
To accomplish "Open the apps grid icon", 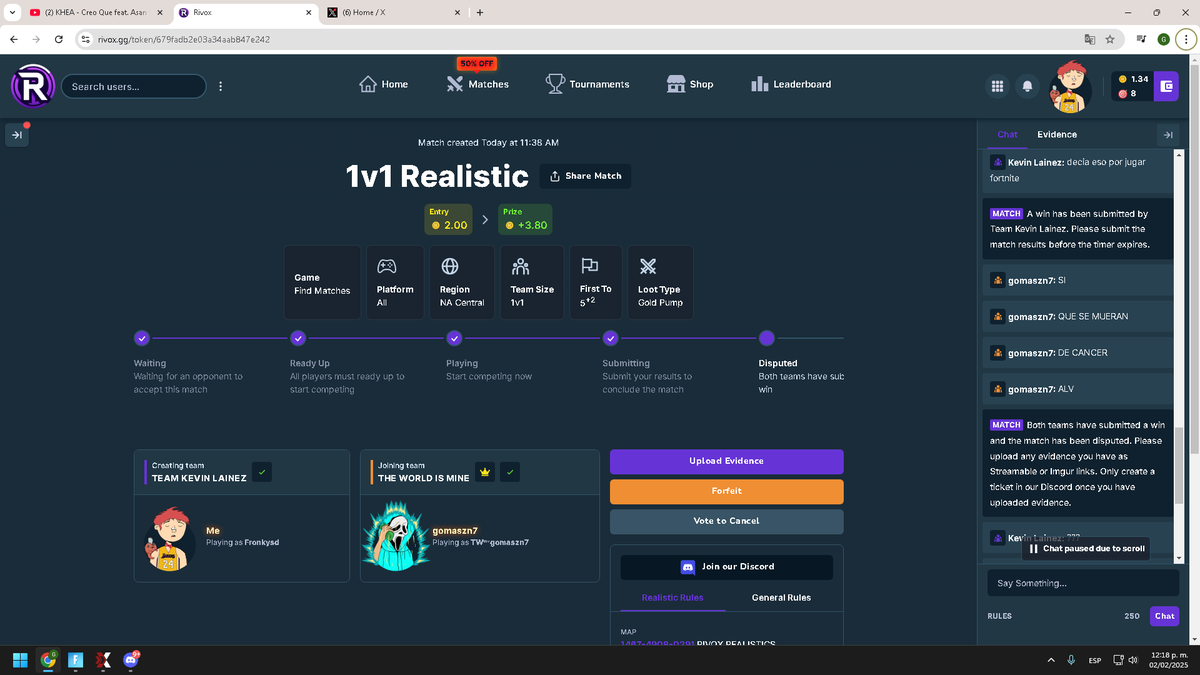I will tap(997, 86).
